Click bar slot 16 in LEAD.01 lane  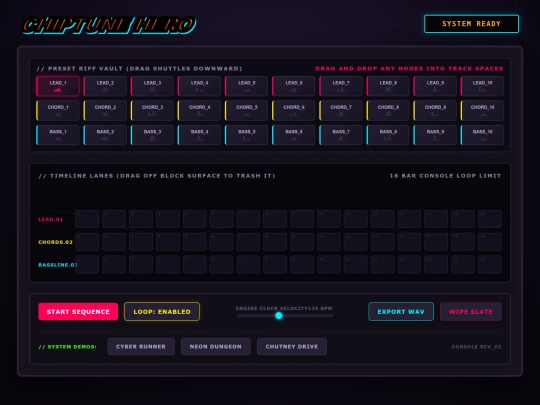[x=490, y=219]
